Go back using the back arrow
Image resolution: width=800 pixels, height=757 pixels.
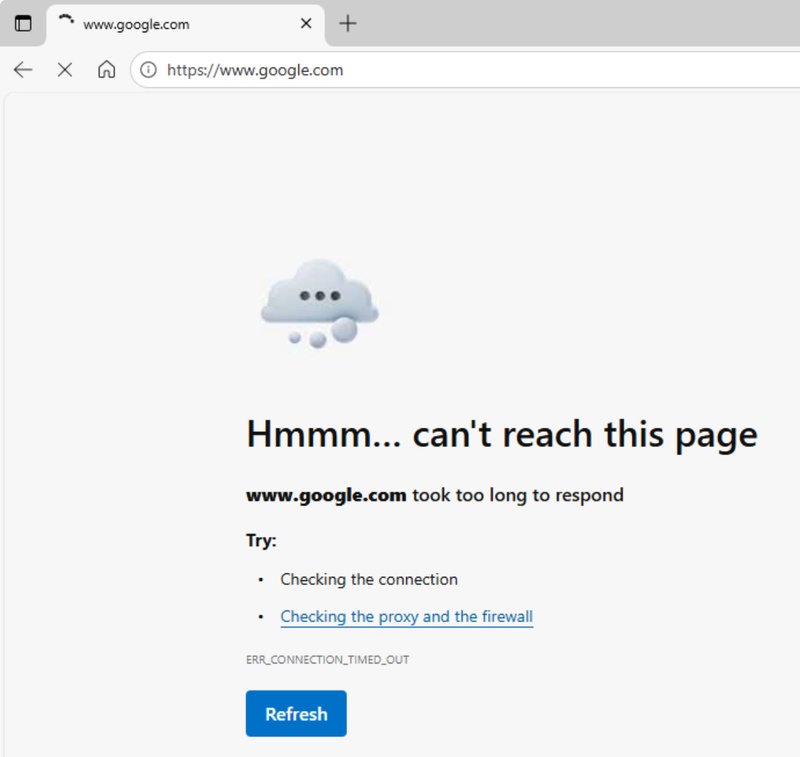coord(23,69)
